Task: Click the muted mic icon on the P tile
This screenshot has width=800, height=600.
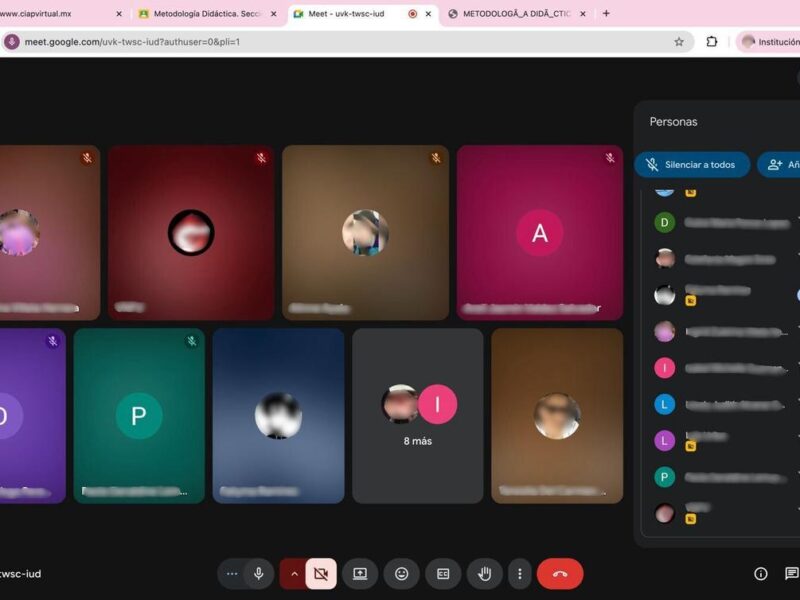Action: tap(192, 341)
